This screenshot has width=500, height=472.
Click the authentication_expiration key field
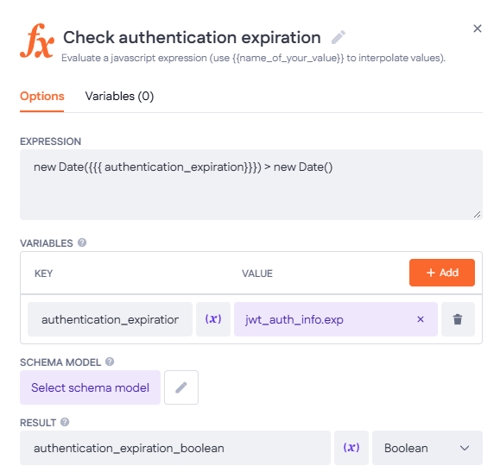click(110, 319)
